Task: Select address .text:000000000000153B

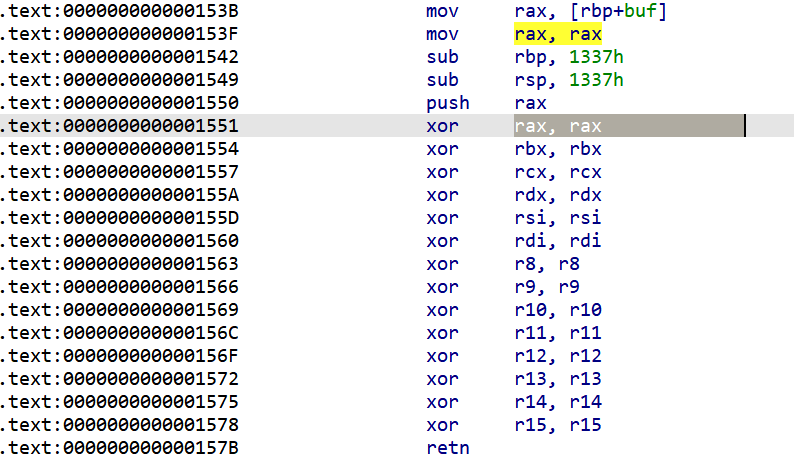Action: click(119, 11)
